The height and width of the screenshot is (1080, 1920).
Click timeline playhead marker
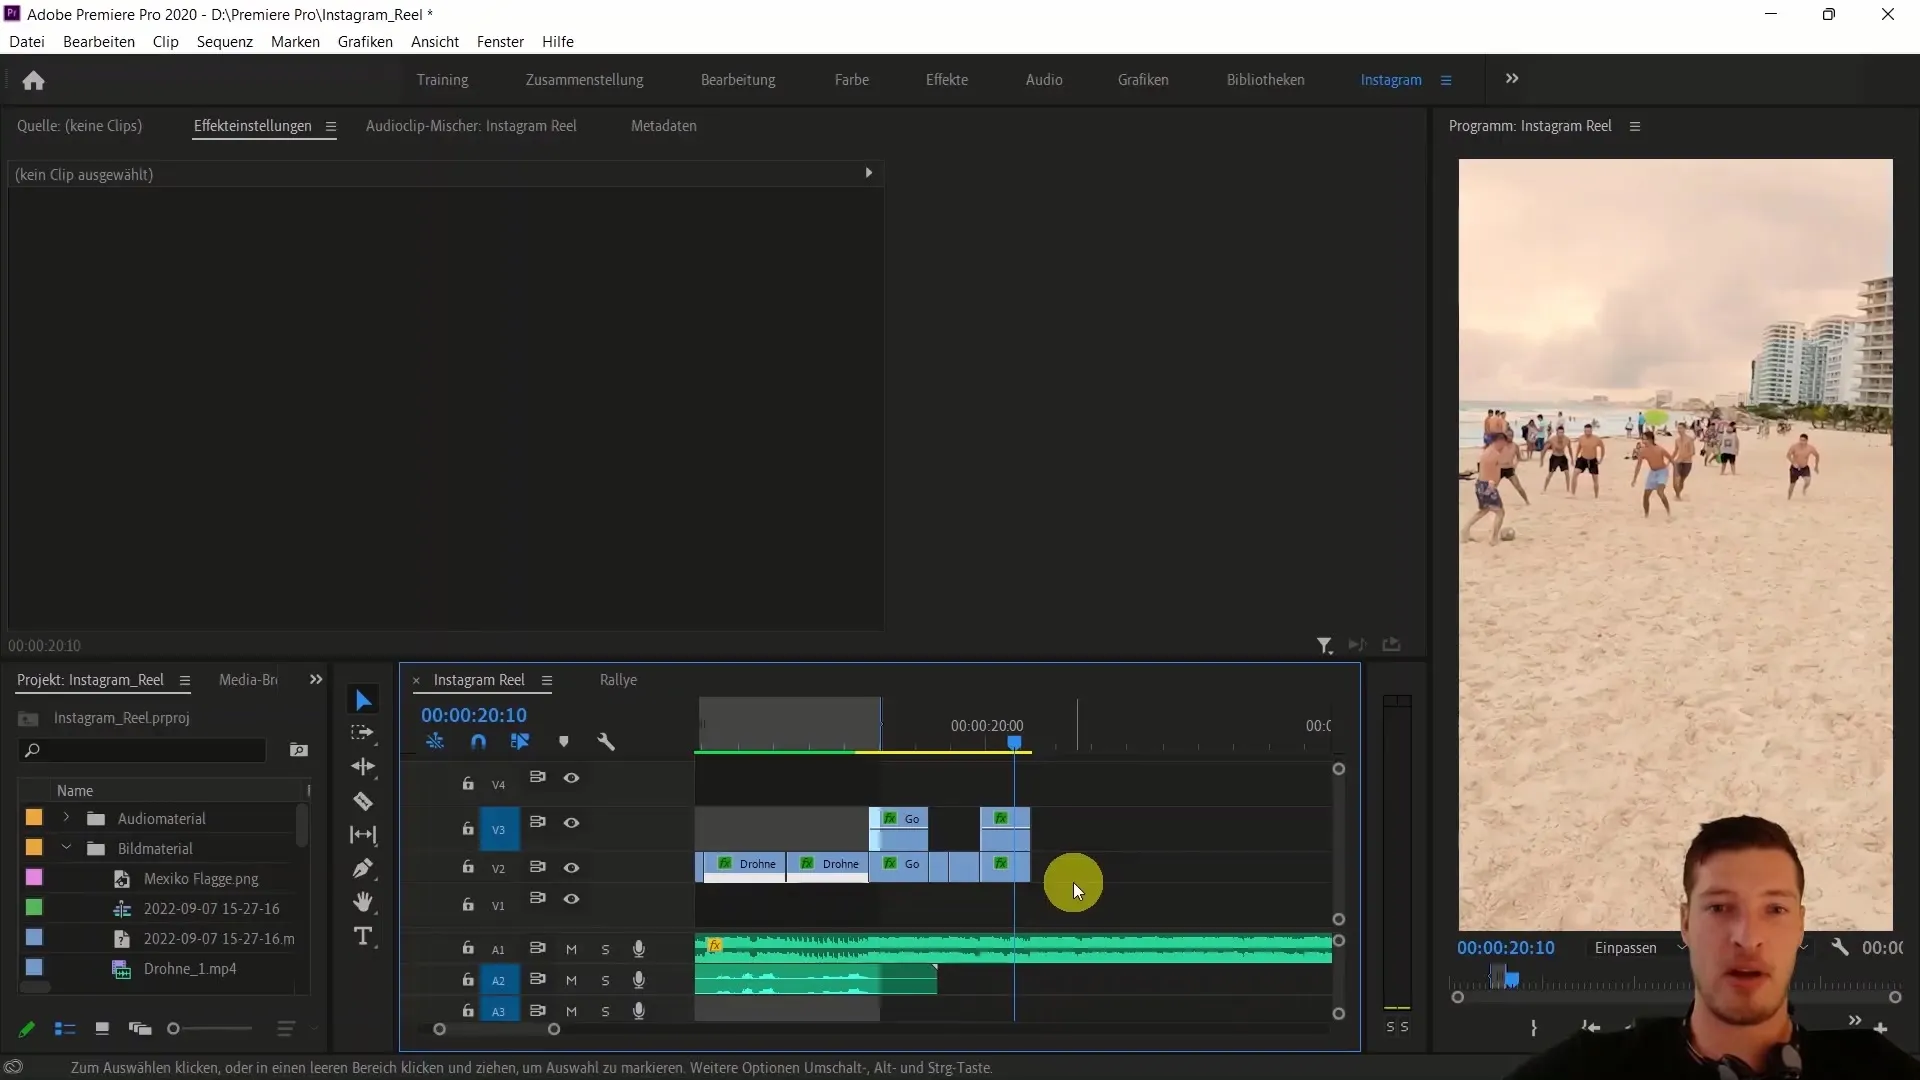pyautogui.click(x=1014, y=742)
